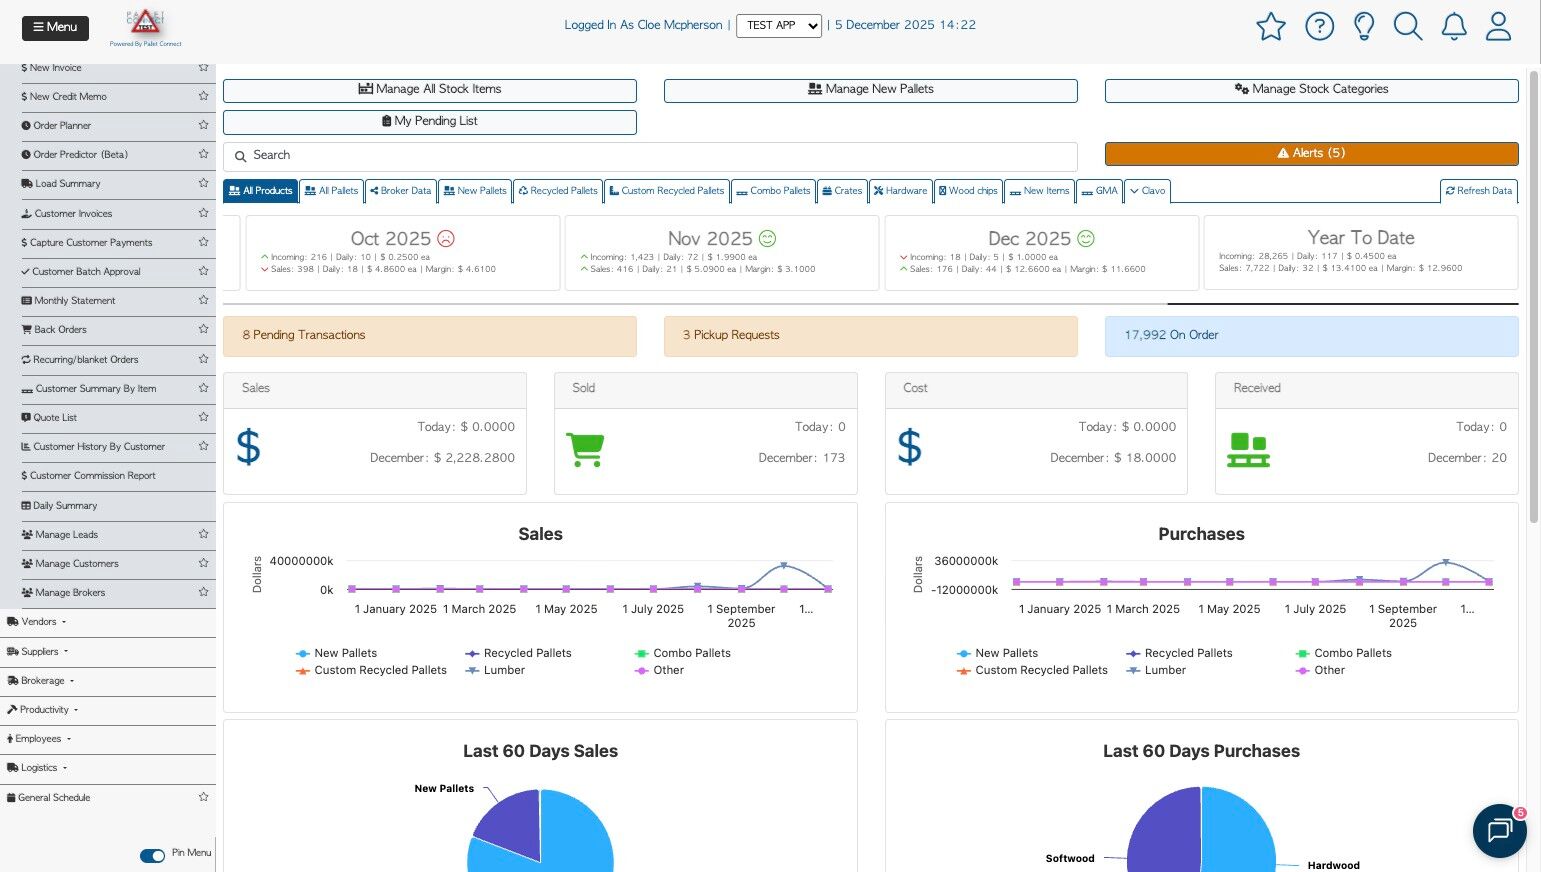Open the orange Alerts (5) button
This screenshot has width=1541, height=872.
tap(1311, 153)
